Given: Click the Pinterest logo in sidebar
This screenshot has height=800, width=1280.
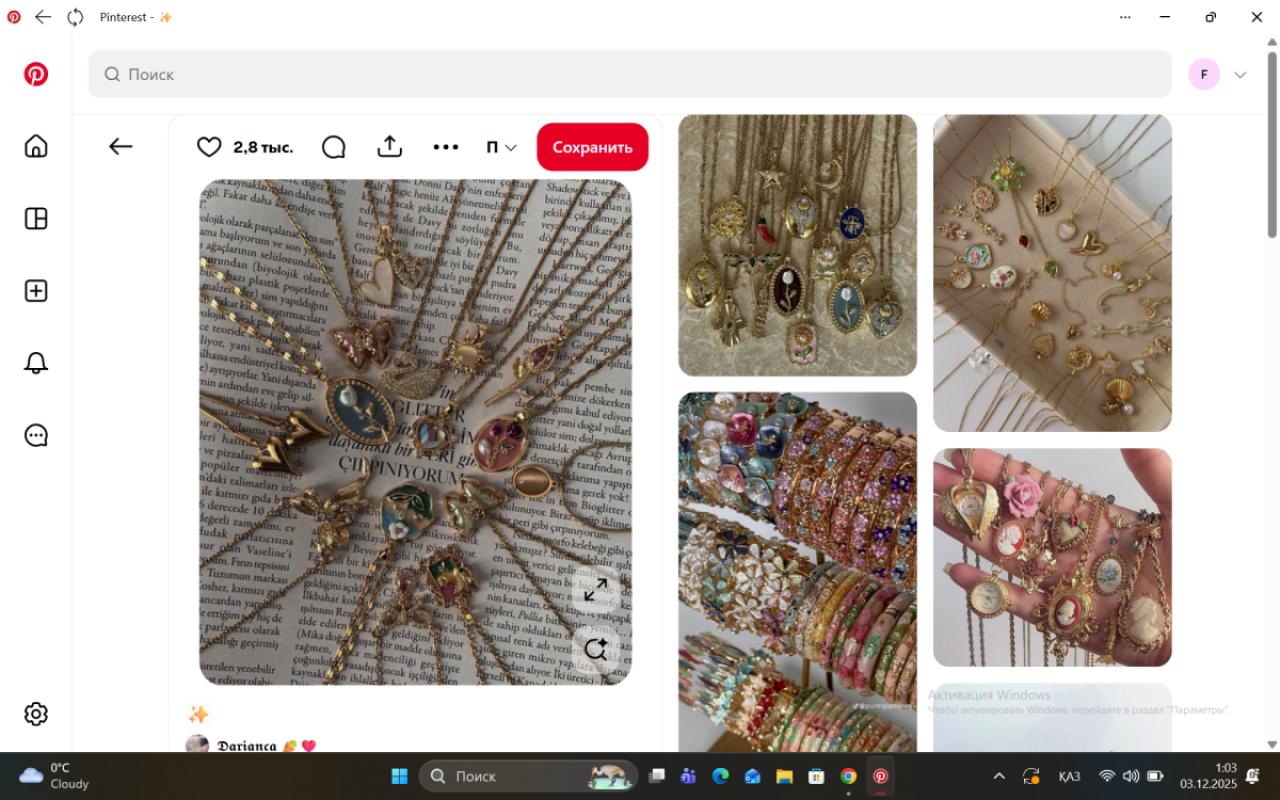Looking at the screenshot, I should tap(36, 75).
